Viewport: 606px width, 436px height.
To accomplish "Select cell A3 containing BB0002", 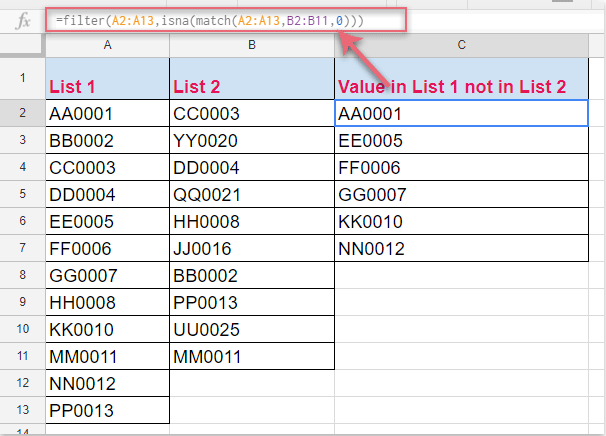I will click(107, 140).
